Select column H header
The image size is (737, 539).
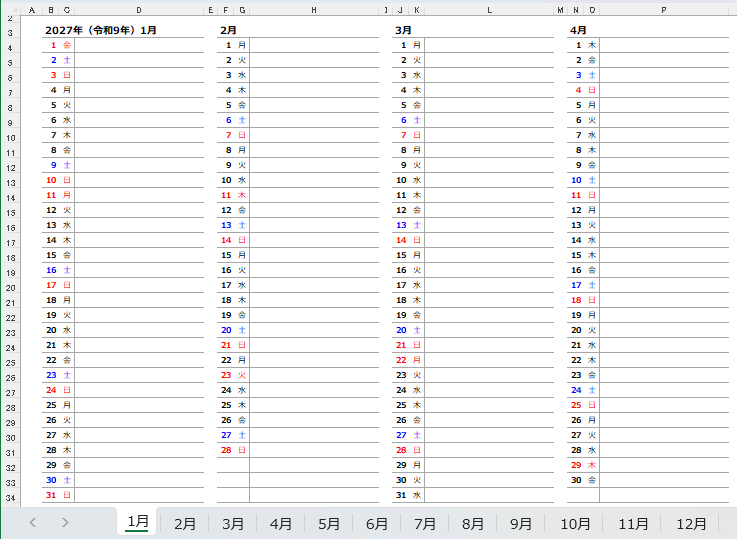click(314, 10)
